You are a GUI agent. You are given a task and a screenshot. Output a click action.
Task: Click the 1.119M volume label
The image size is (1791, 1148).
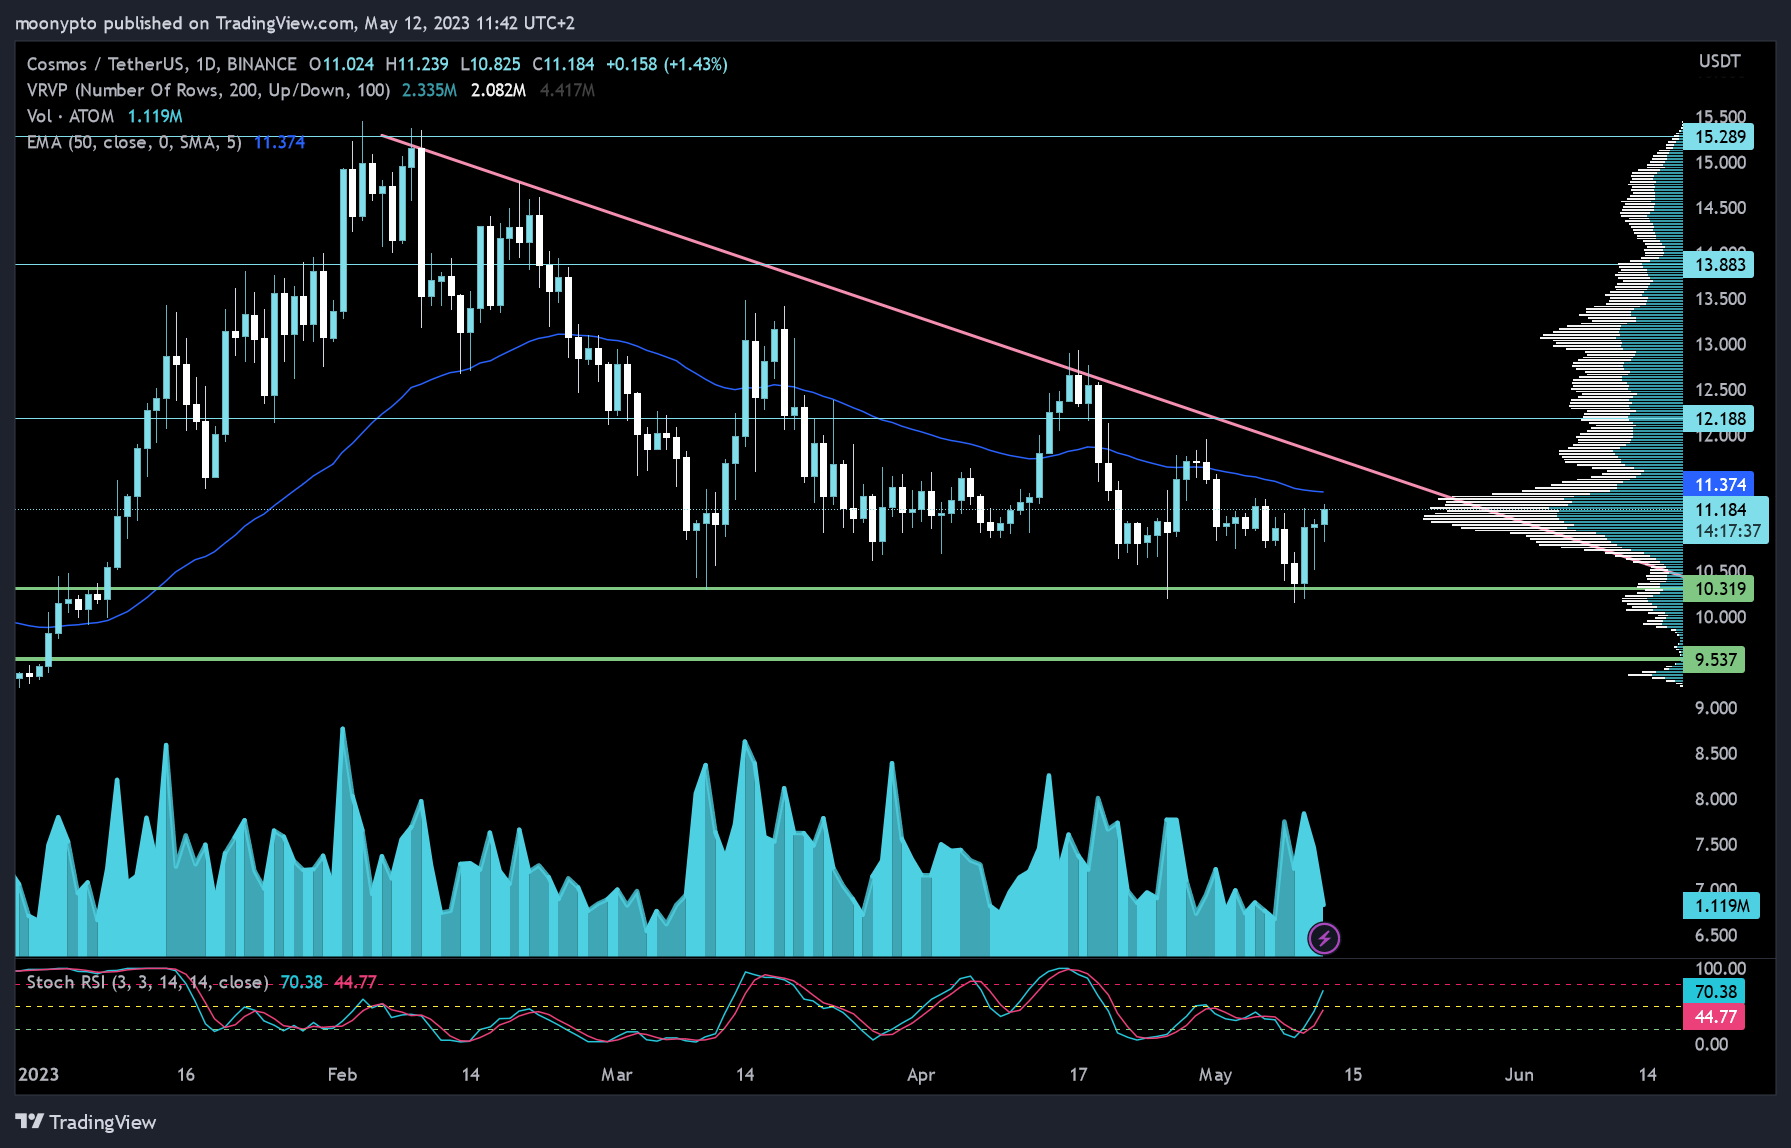(x=1721, y=906)
